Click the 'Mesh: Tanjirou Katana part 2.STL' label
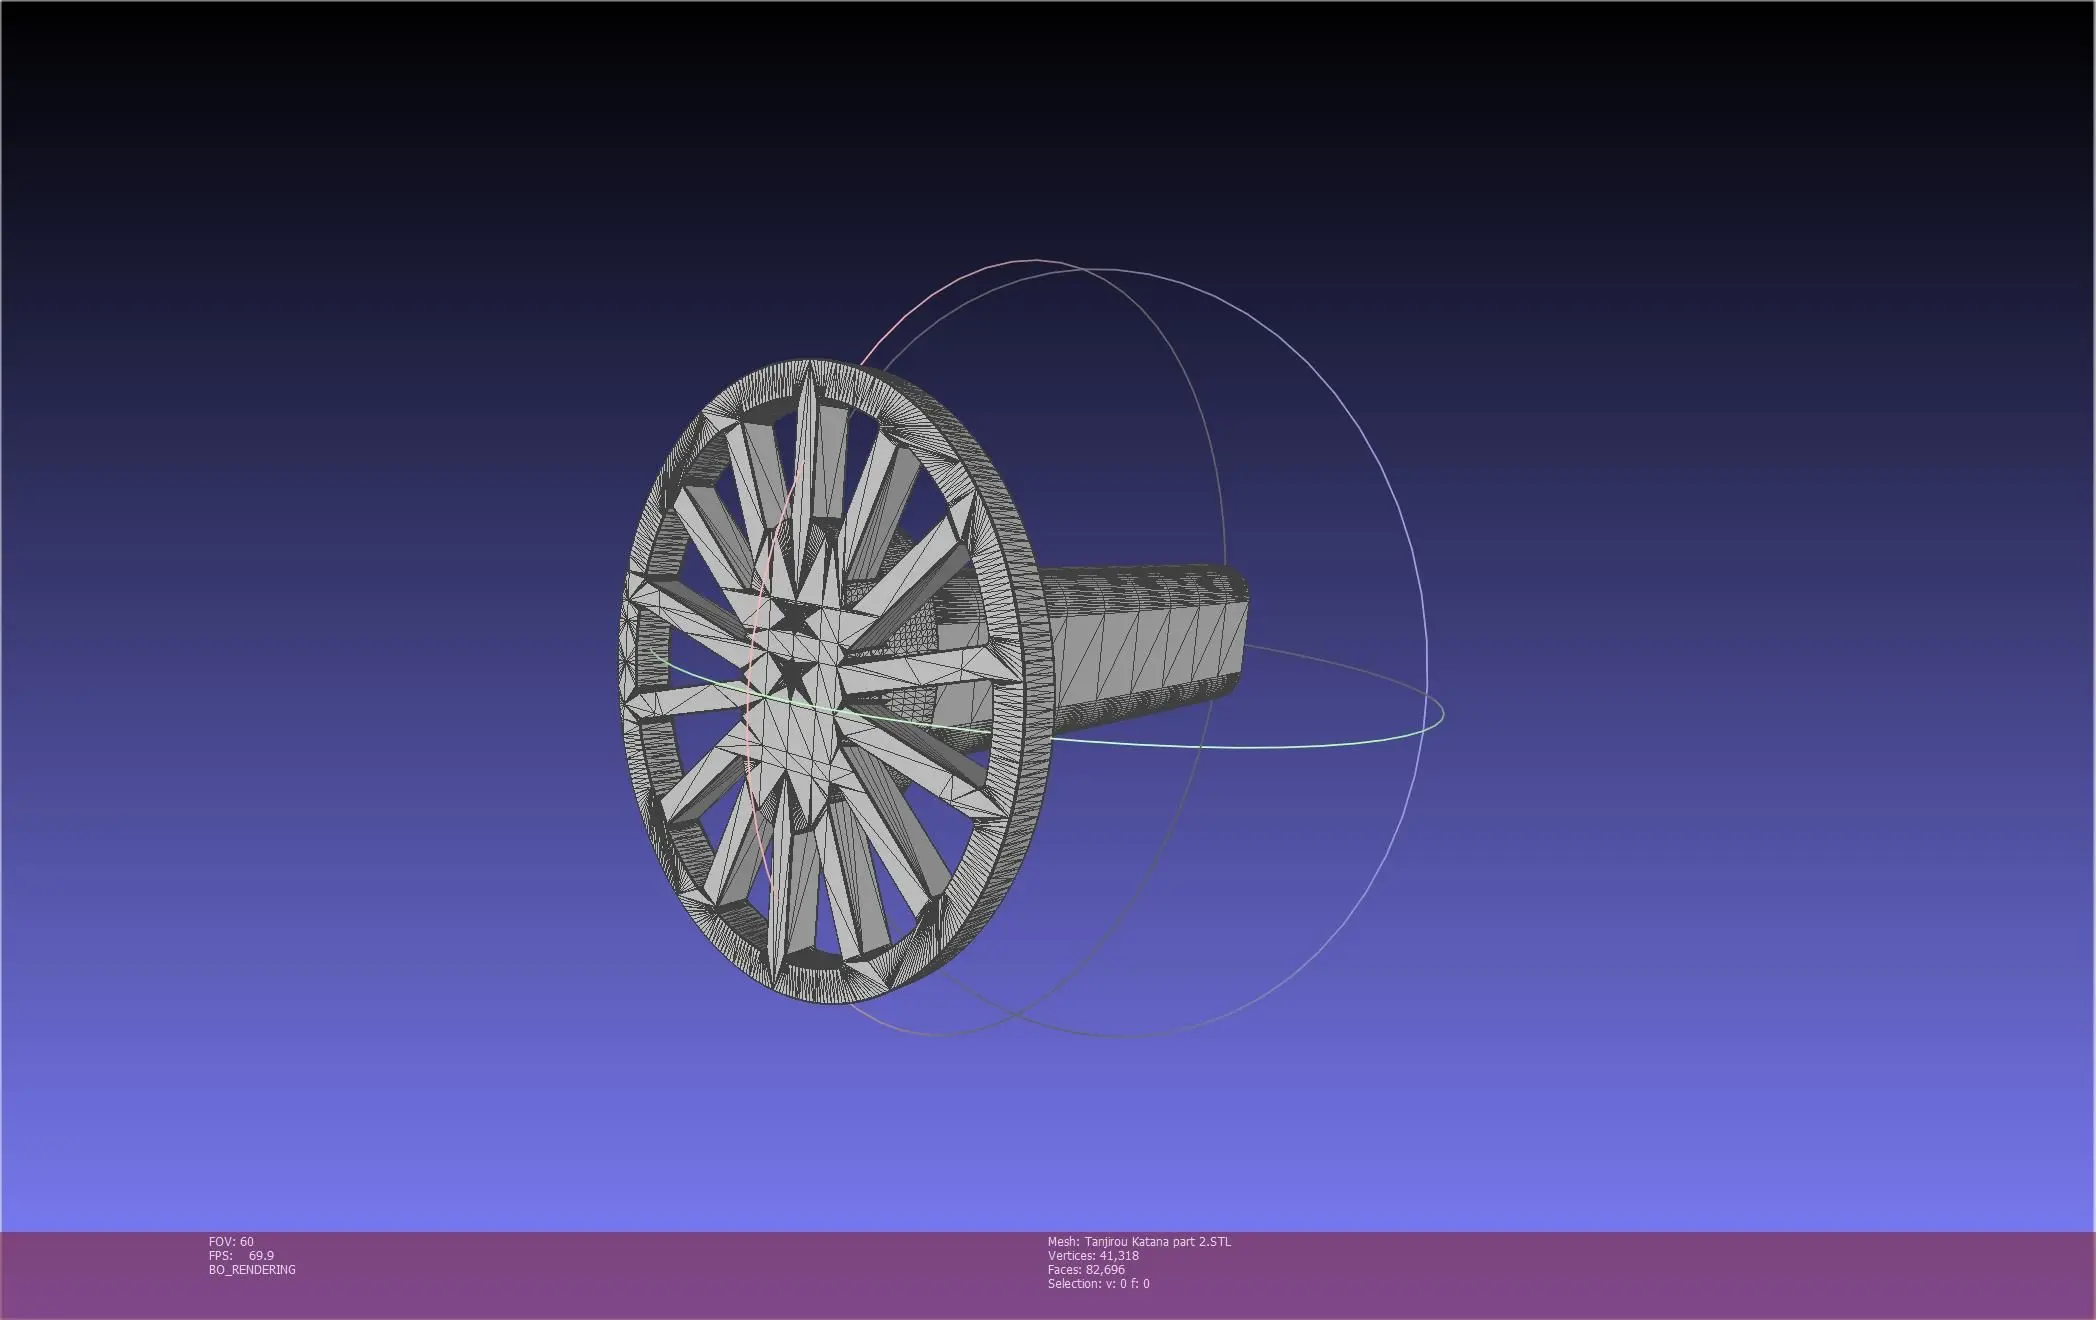 coord(1139,1242)
